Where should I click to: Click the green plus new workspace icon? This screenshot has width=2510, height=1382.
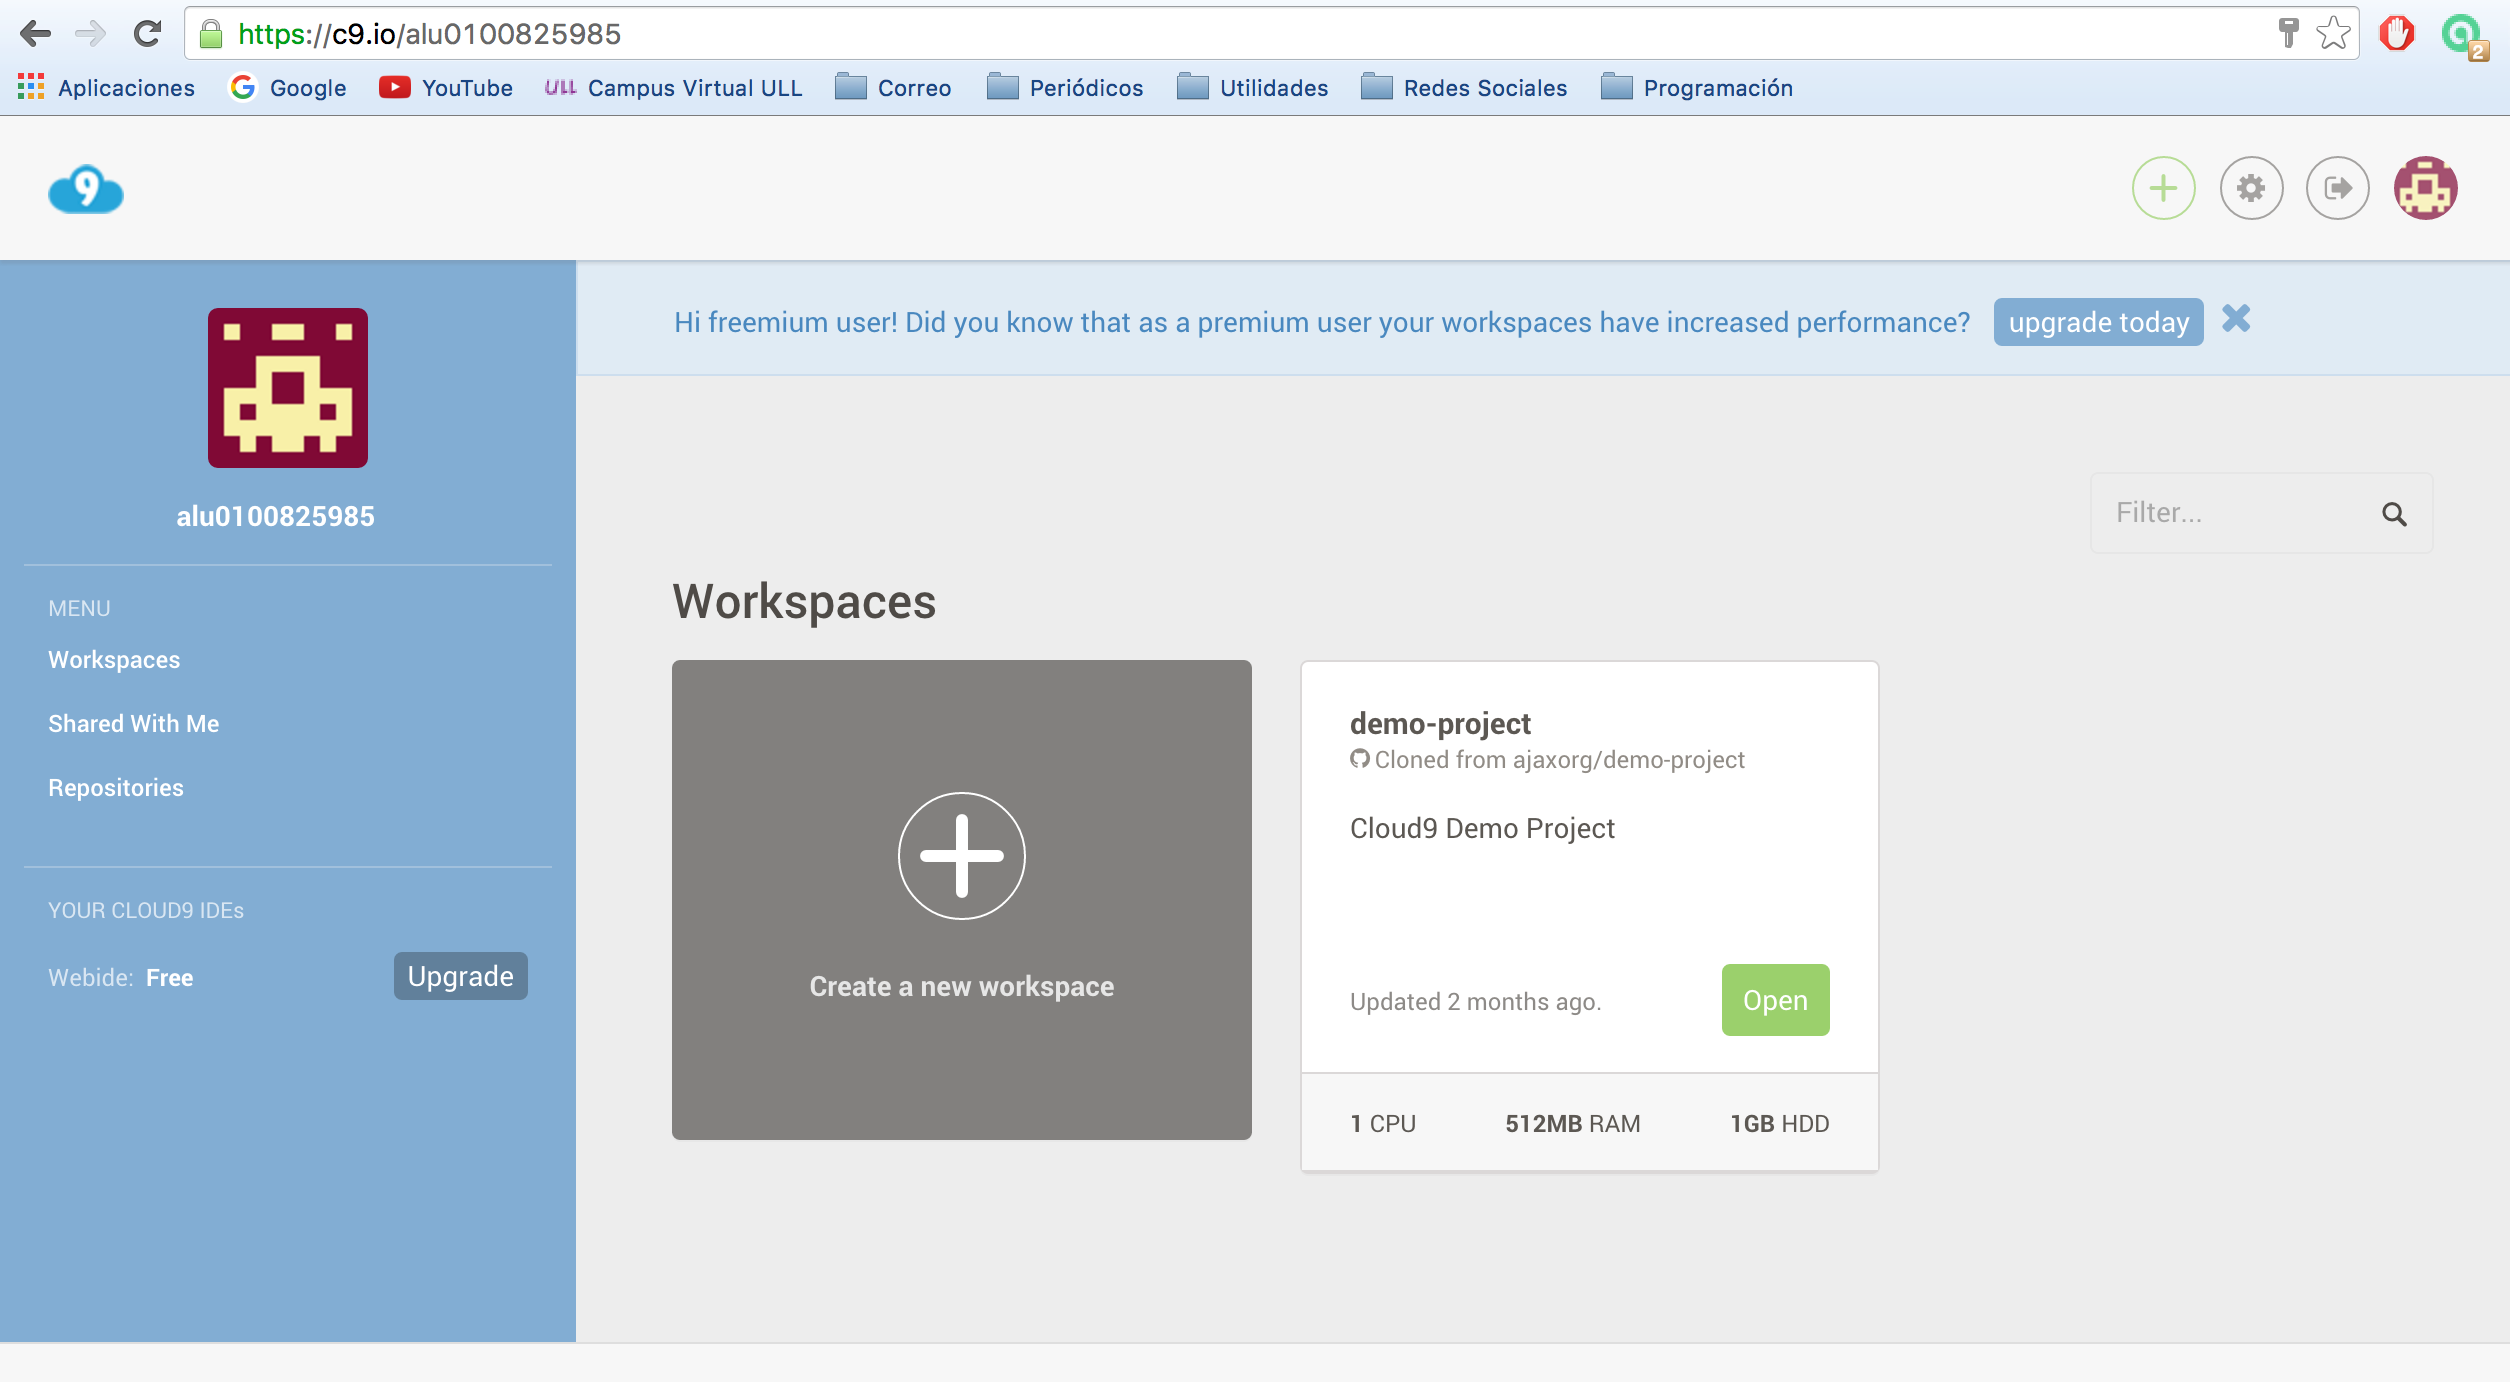[2163, 188]
